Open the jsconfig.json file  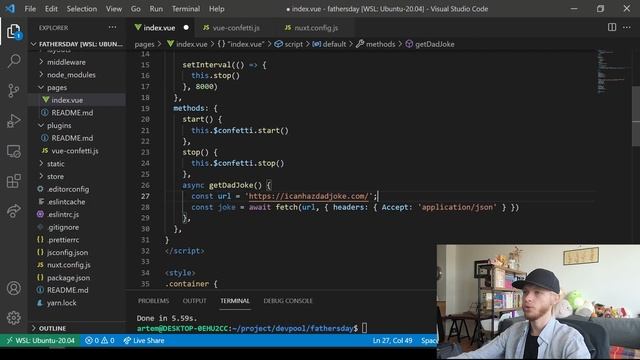(77, 252)
